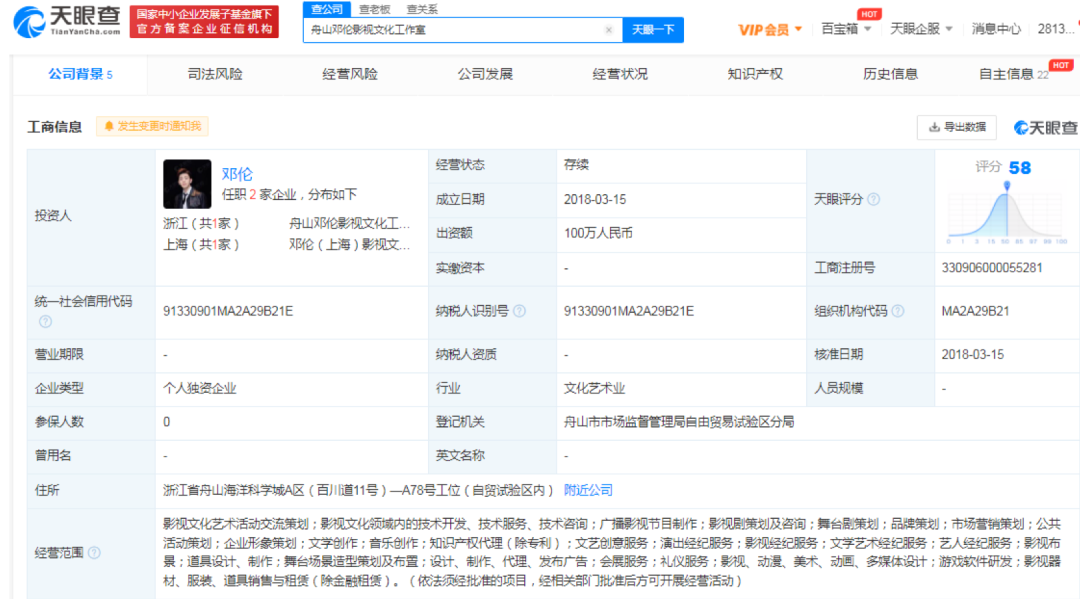Expand the VIP会员 dropdown
The height and width of the screenshot is (599, 1080).
pos(770,30)
